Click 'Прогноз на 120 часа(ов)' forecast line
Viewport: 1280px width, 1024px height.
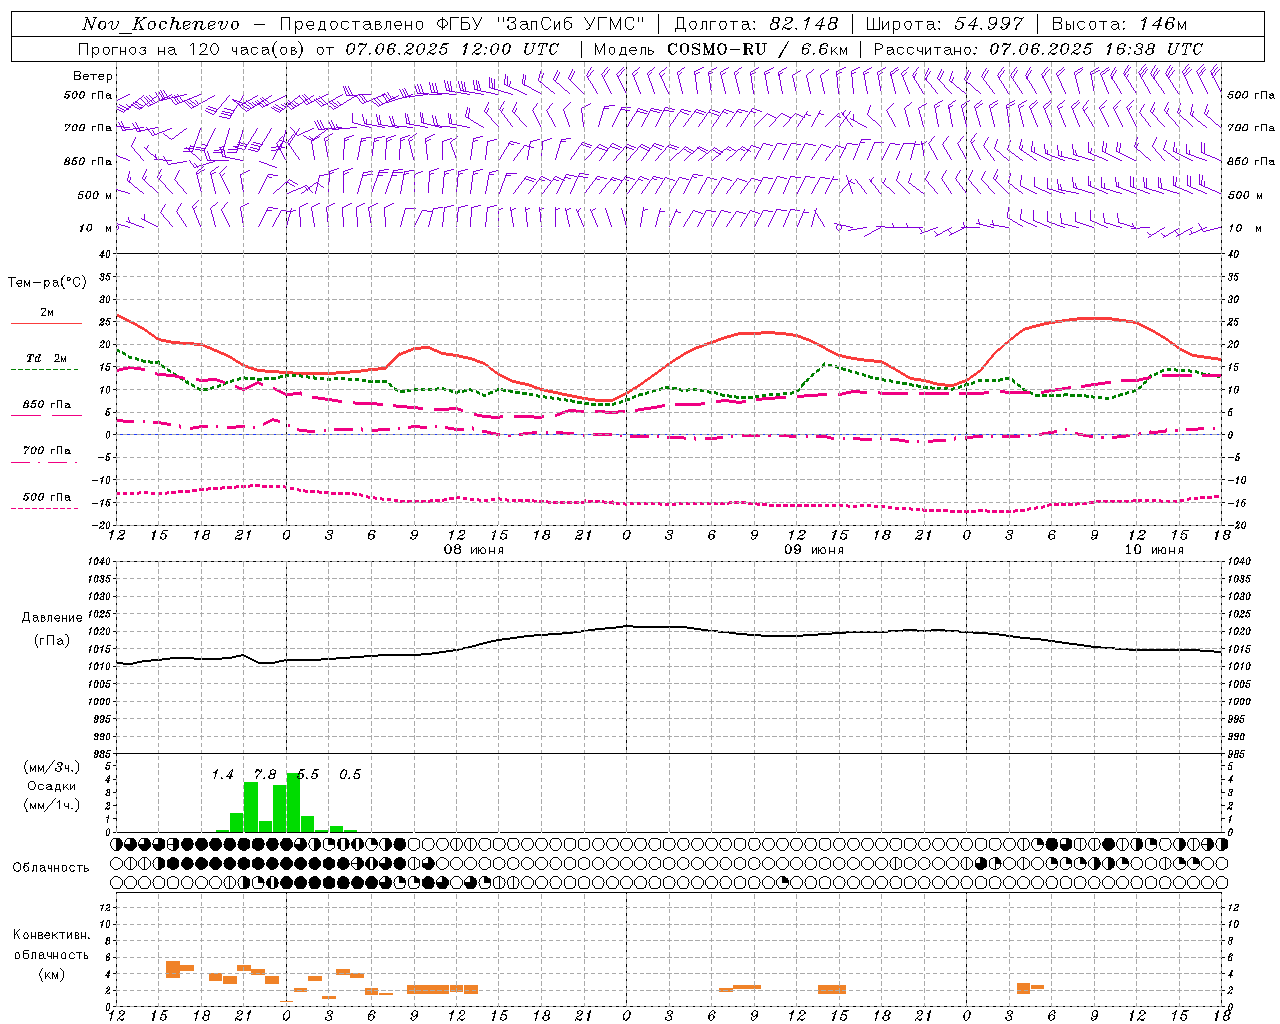pyautogui.click(x=191, y=49)
